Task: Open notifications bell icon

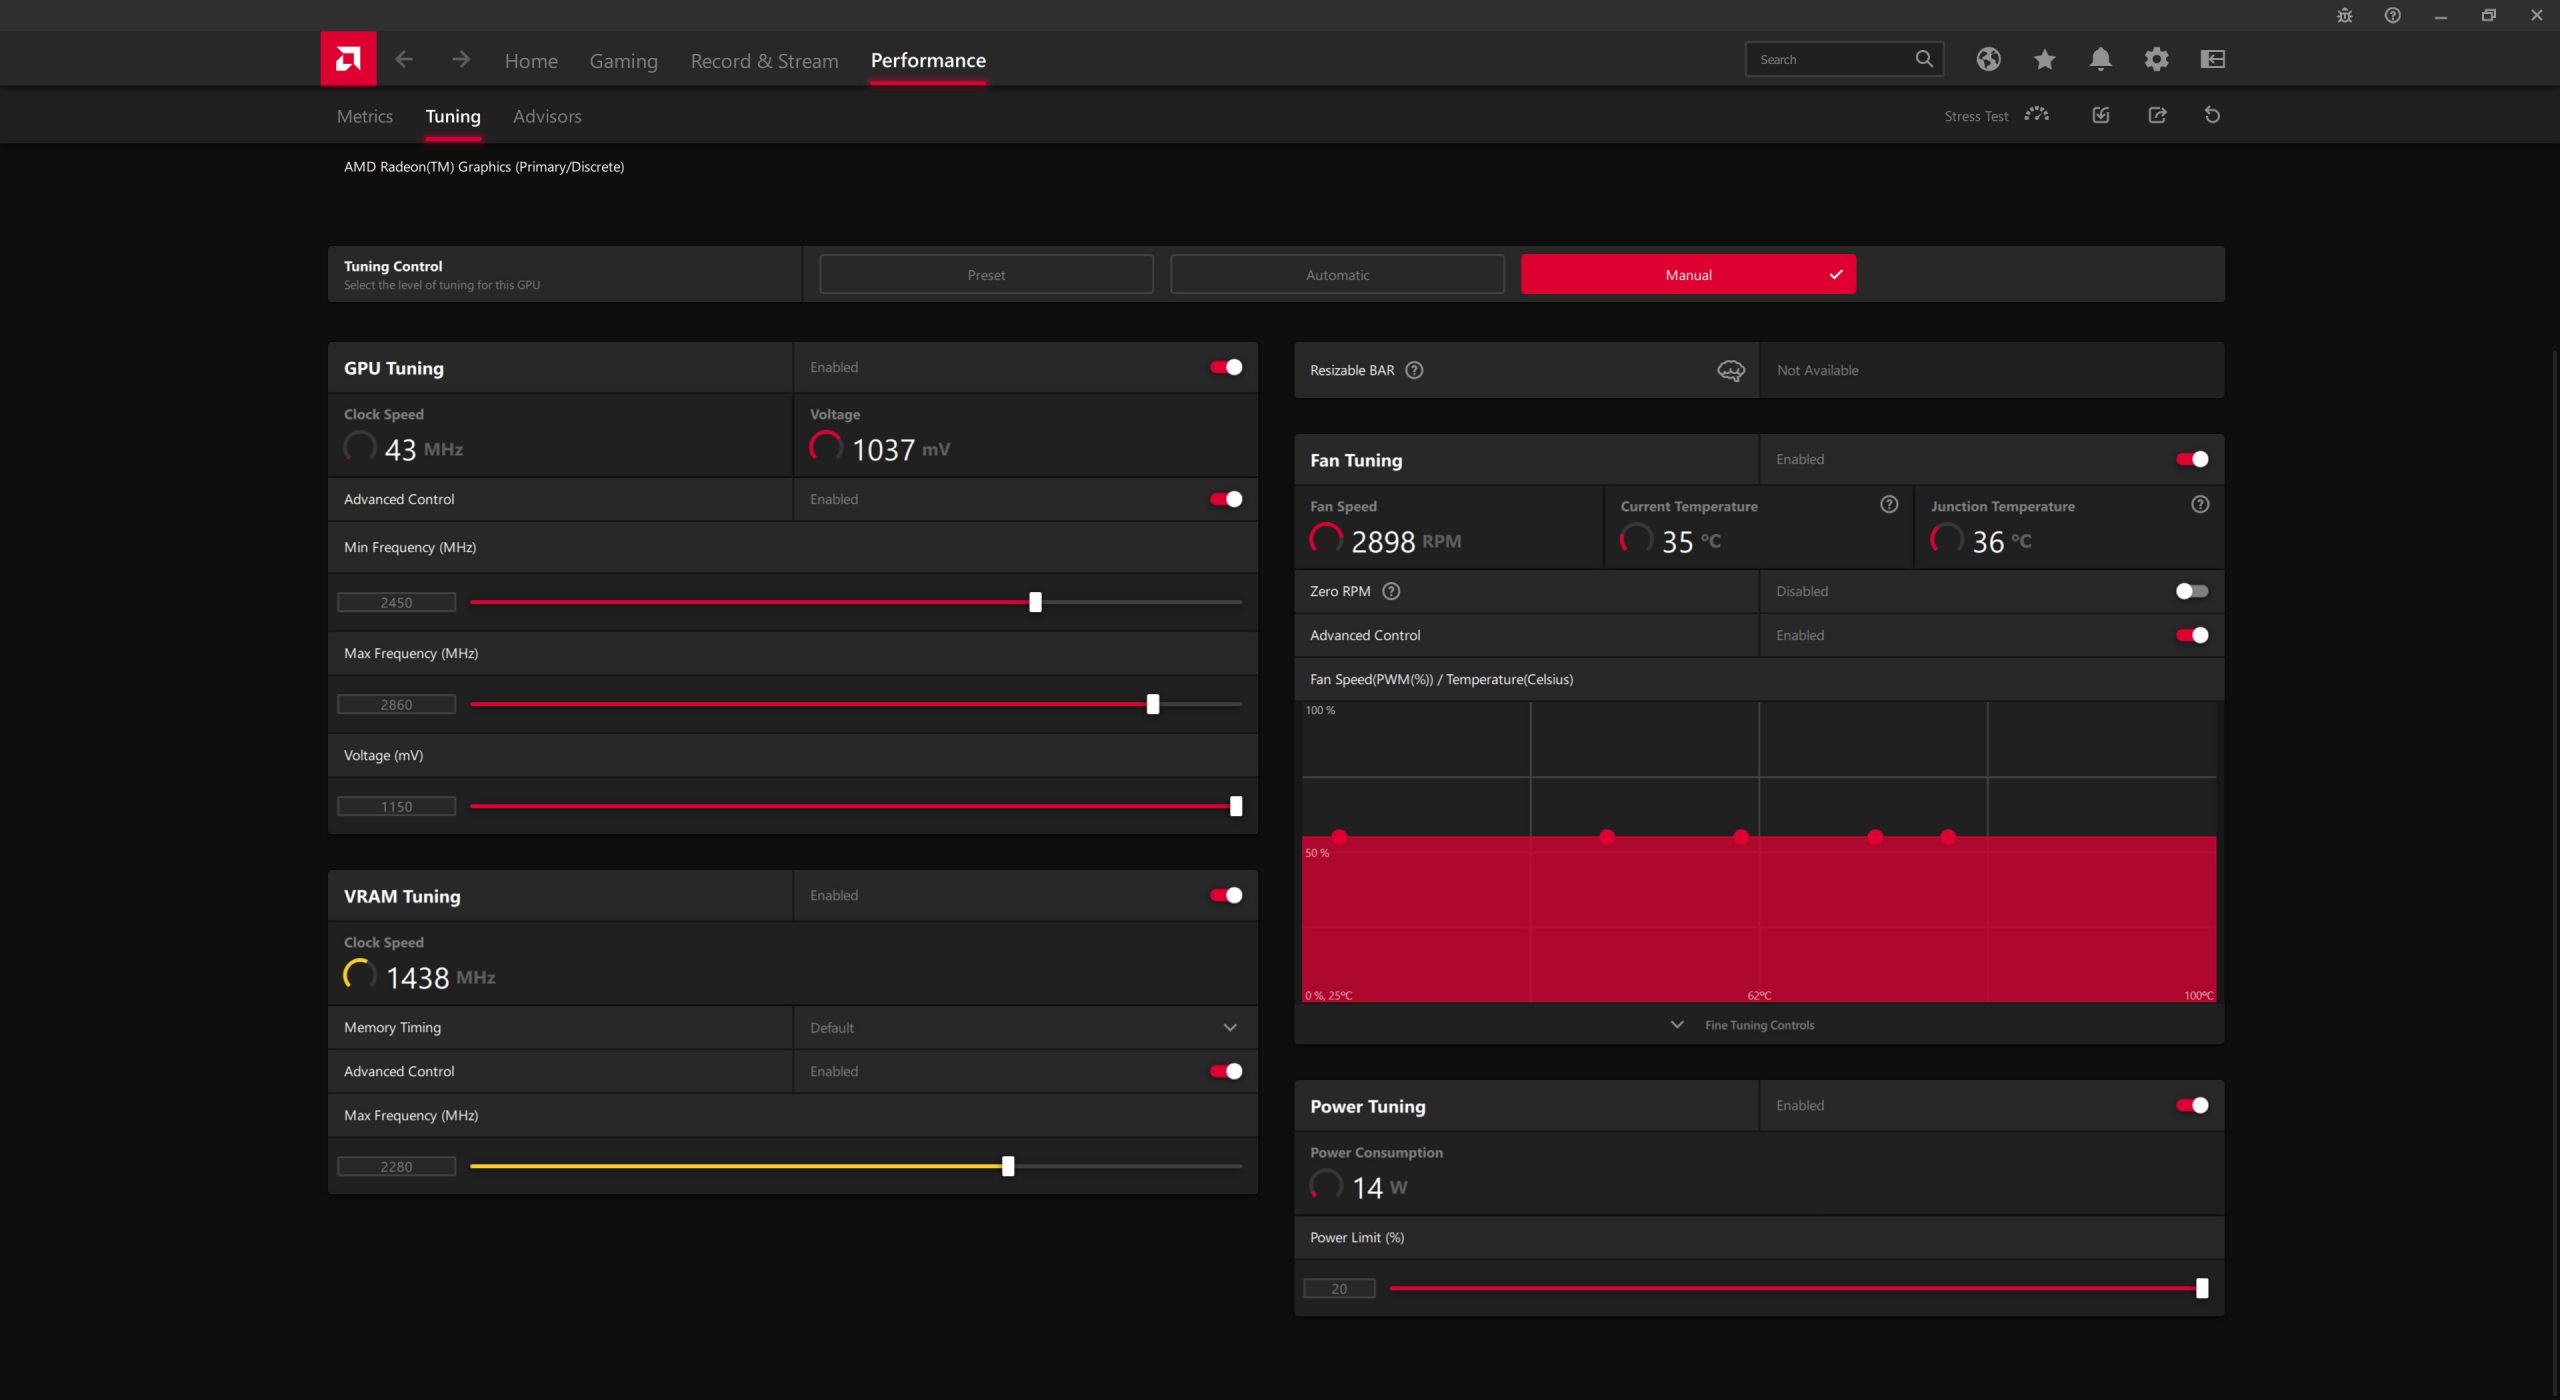Action: [x=2100, y=59]
